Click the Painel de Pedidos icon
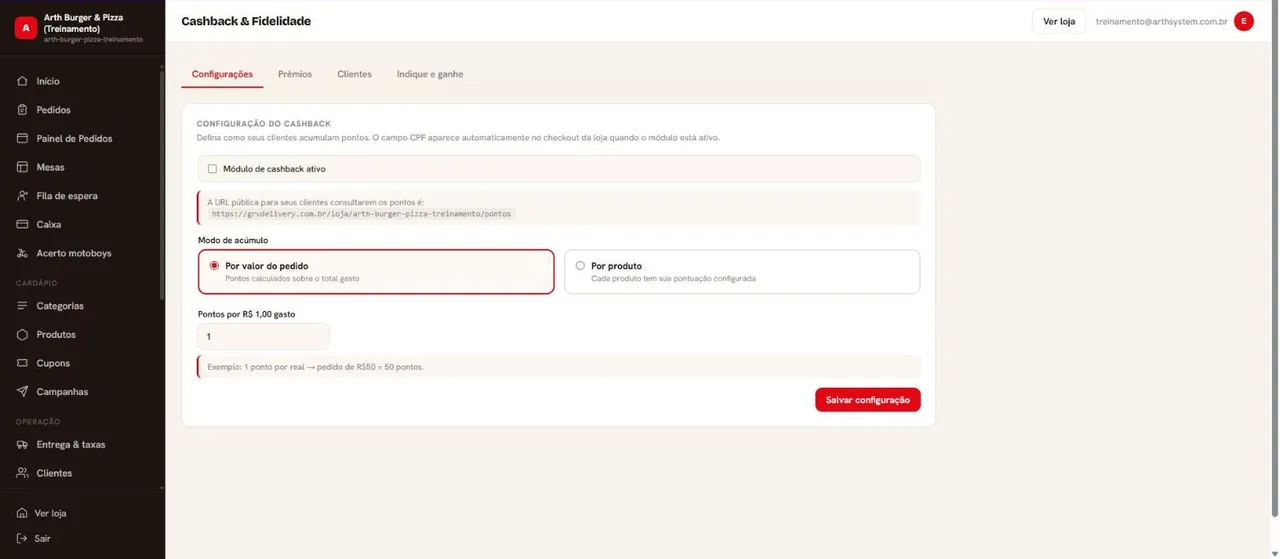 coord(22,139)
